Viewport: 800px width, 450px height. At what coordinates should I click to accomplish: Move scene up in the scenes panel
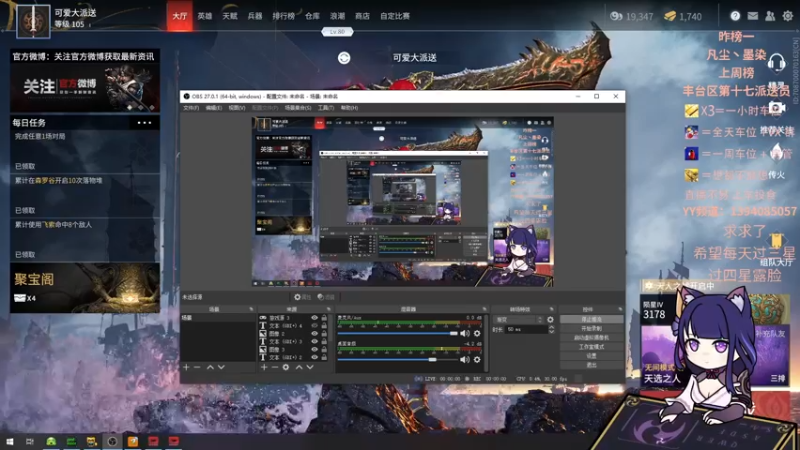coord(210,367)
